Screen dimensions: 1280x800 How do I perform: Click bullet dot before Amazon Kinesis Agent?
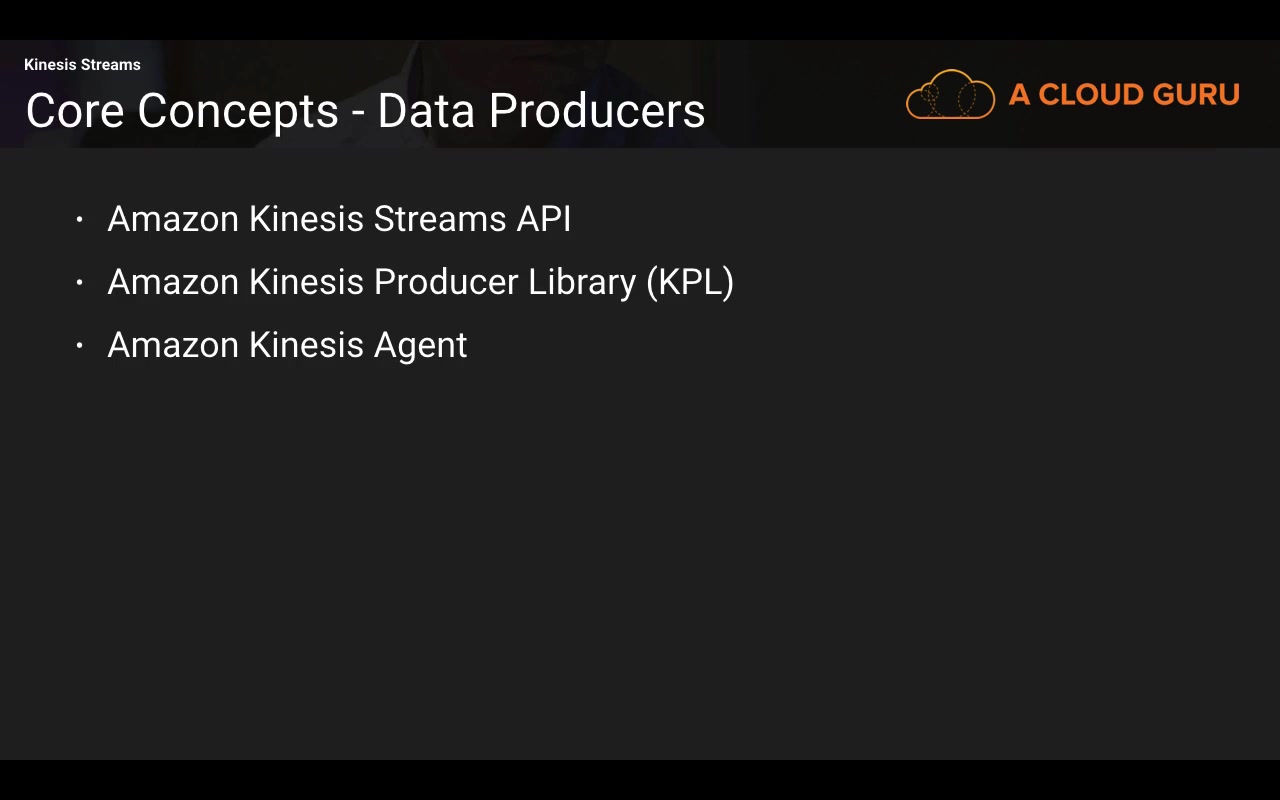coord(79,346)
